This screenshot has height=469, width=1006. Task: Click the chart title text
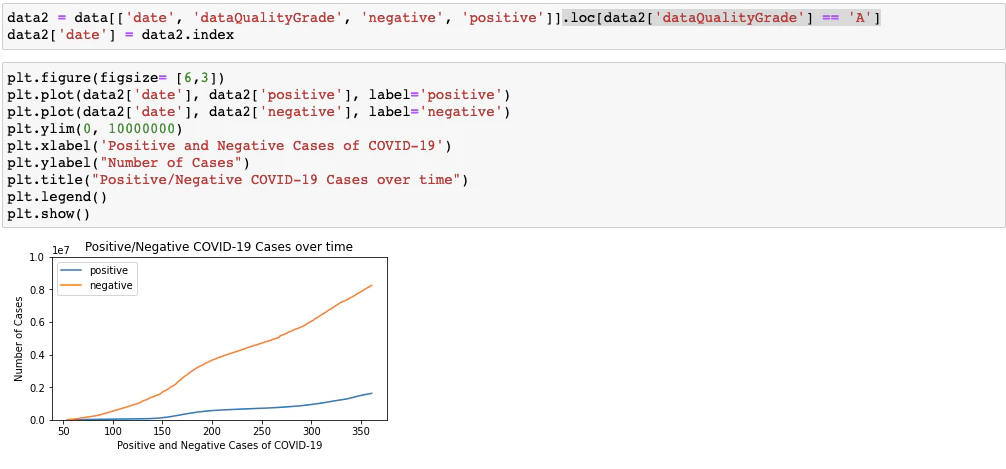coord(219,246)
